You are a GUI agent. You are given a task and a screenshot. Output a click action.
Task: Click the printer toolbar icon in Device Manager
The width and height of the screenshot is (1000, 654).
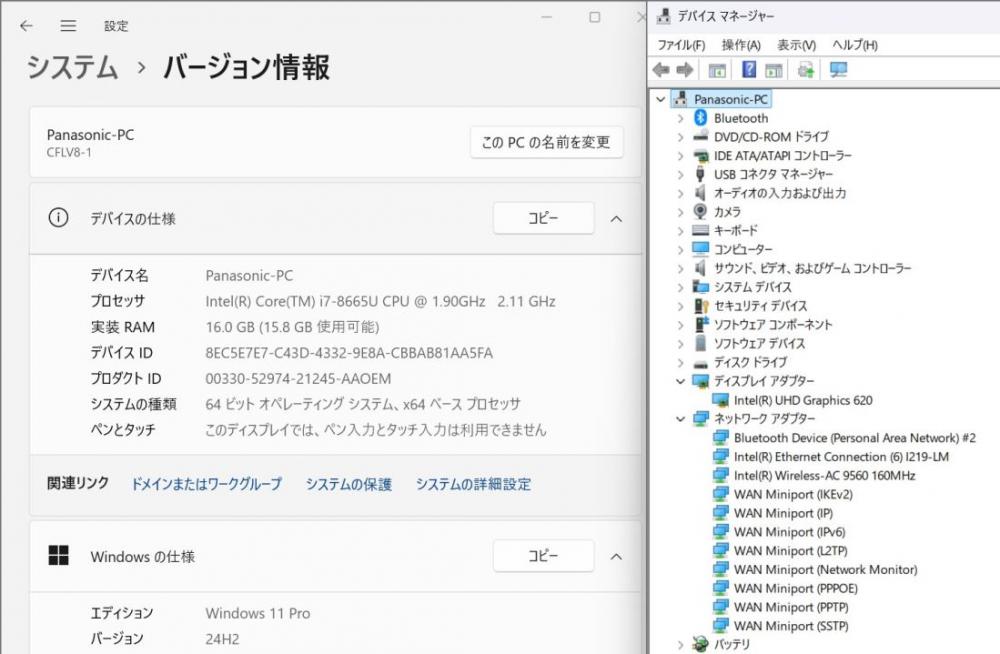[805, 70]
